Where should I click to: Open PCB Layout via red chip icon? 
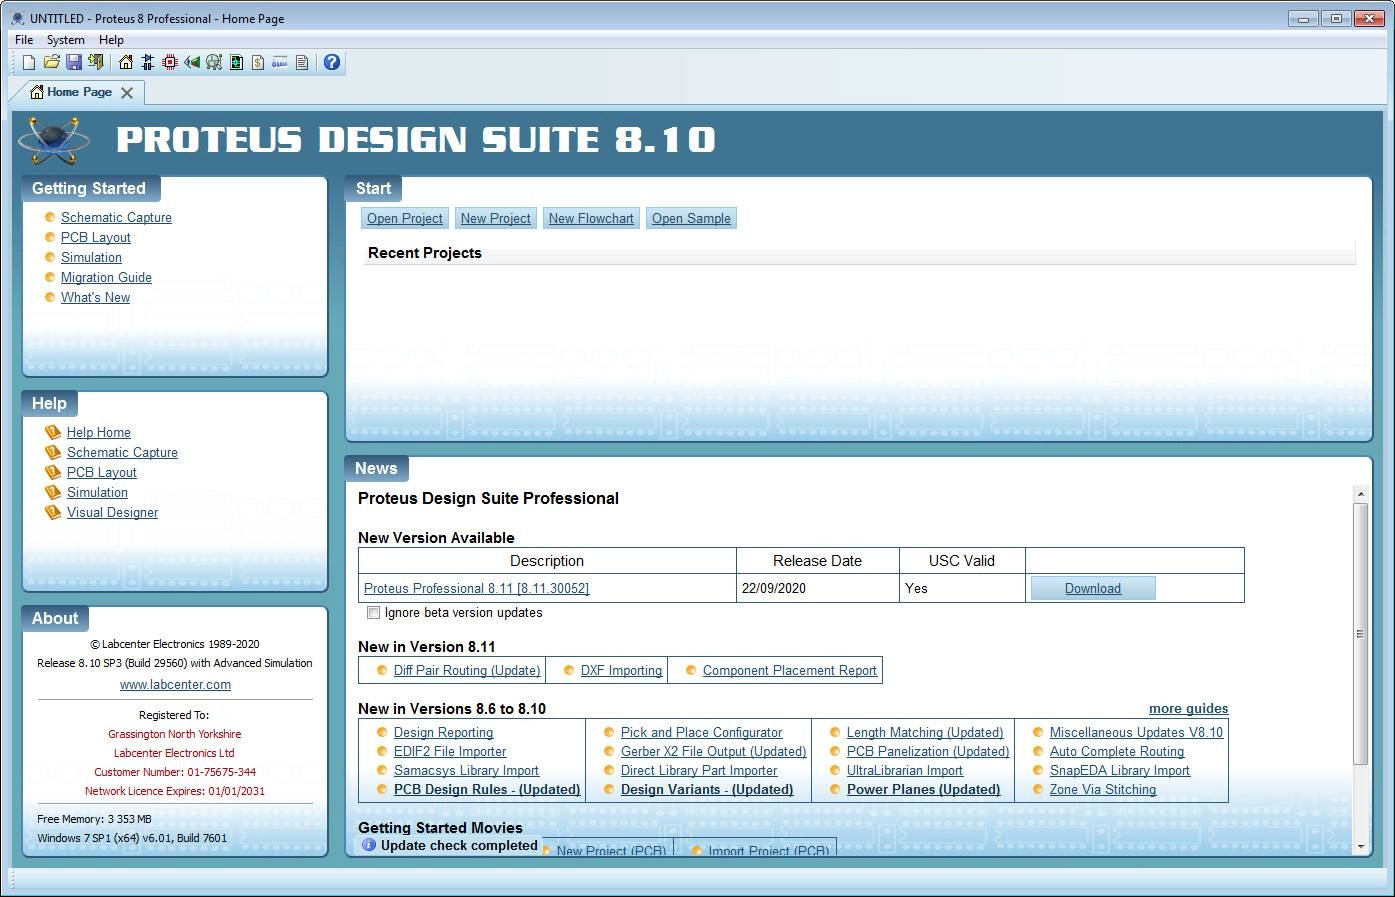pos(170,63)
